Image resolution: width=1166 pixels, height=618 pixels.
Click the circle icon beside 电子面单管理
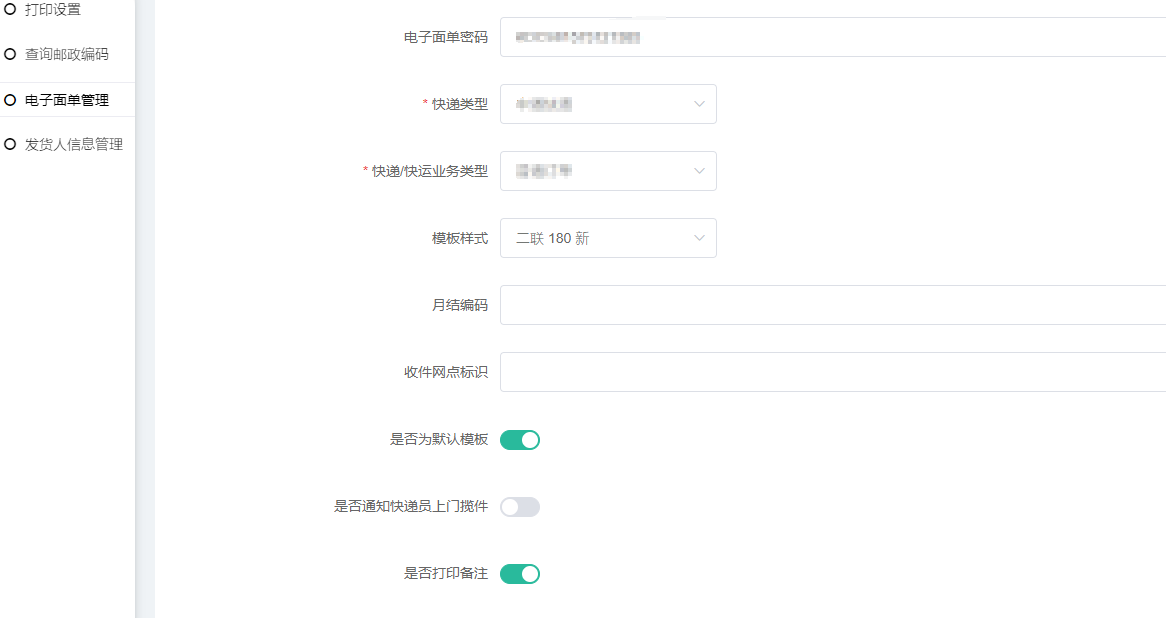[x=10, y=100]
